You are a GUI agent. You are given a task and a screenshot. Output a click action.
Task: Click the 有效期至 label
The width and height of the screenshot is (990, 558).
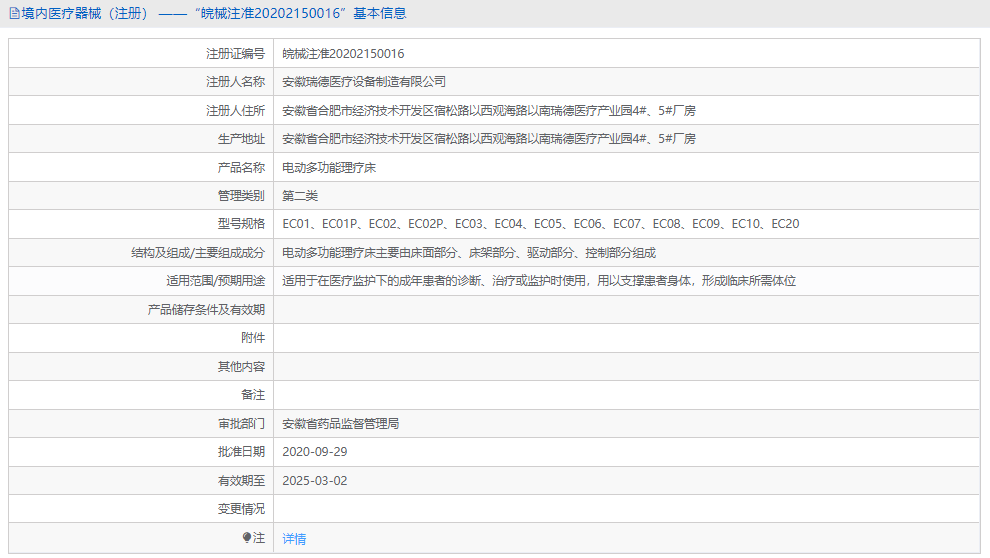[241, 480]
